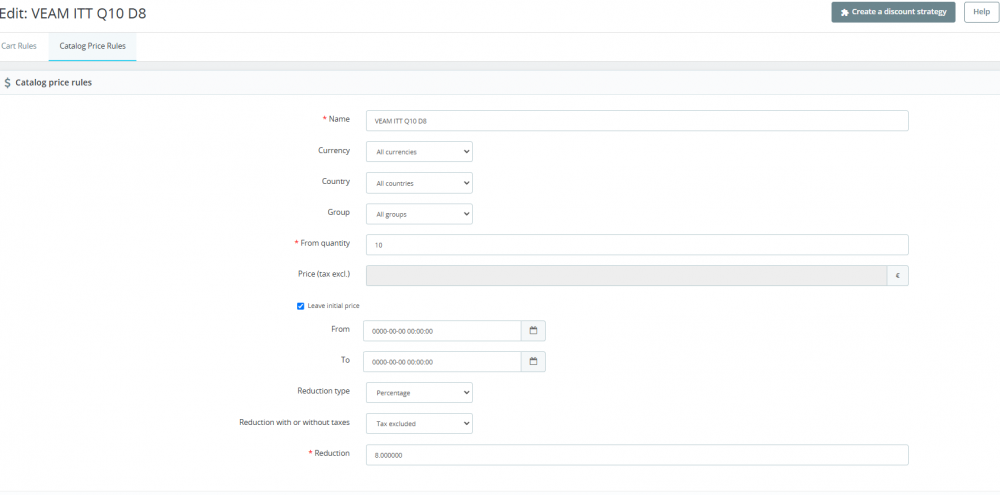Screen dimensions: 1000x495
Task: Open the Tax excluded dropdown
Action: 418,424
